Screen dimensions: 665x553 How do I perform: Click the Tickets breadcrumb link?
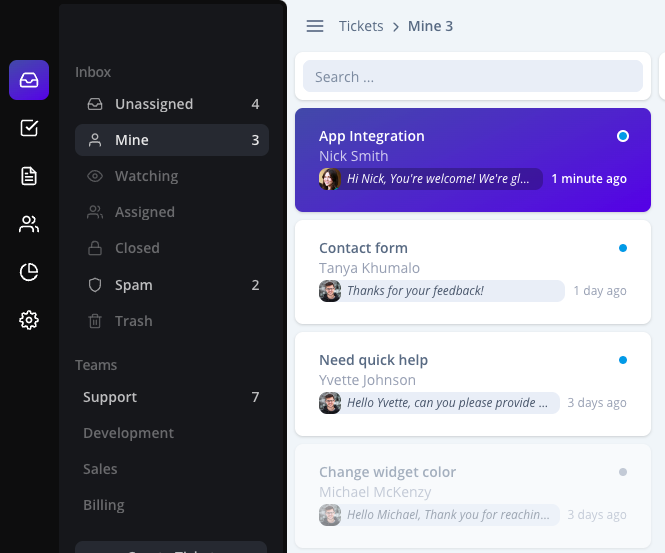coord(361,26)
